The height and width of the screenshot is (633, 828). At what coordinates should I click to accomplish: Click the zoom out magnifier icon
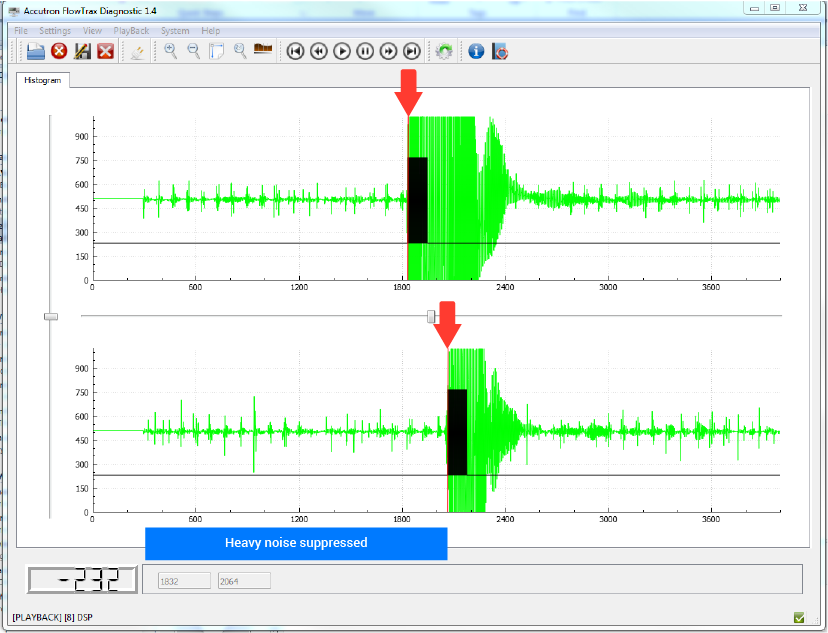(x=193, y=51)
